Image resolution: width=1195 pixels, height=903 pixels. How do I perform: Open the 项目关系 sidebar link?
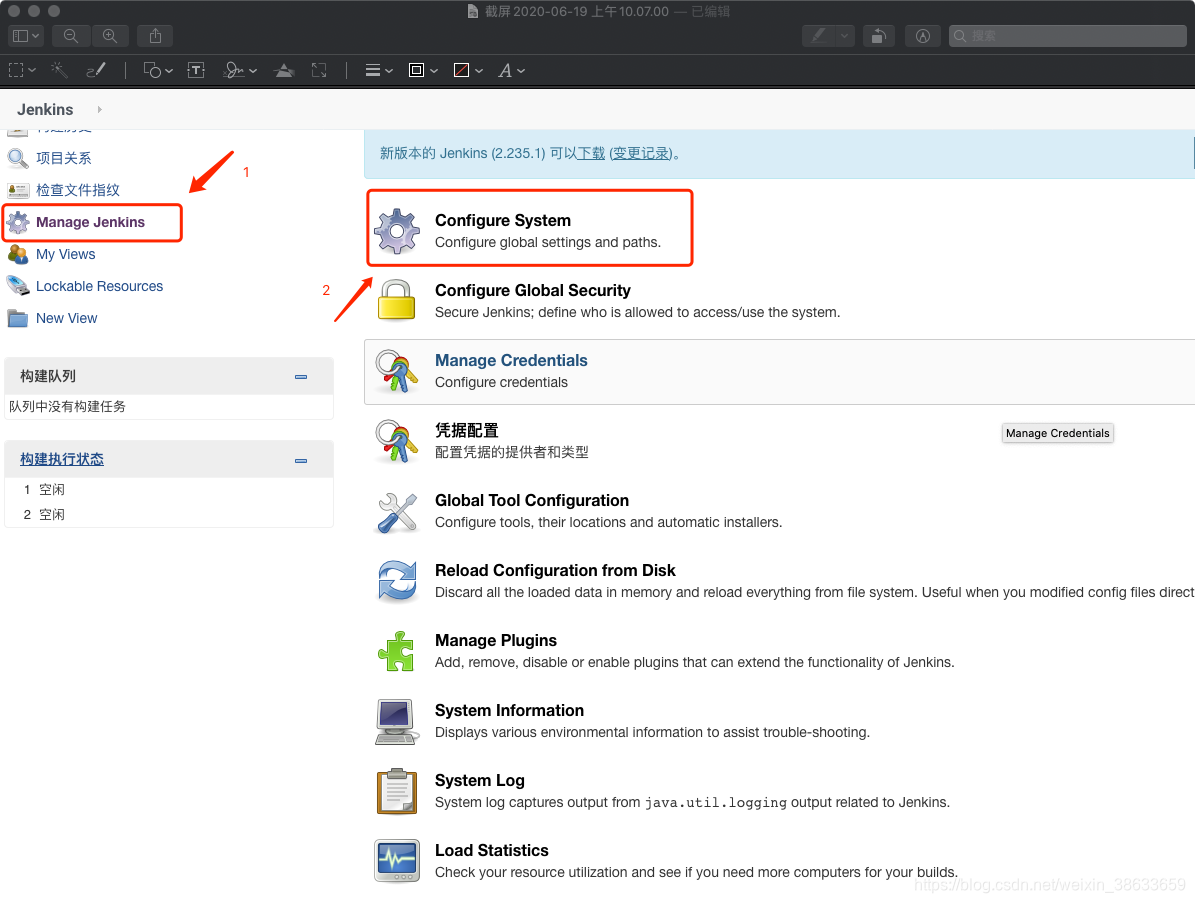click(x=63, y=159)
